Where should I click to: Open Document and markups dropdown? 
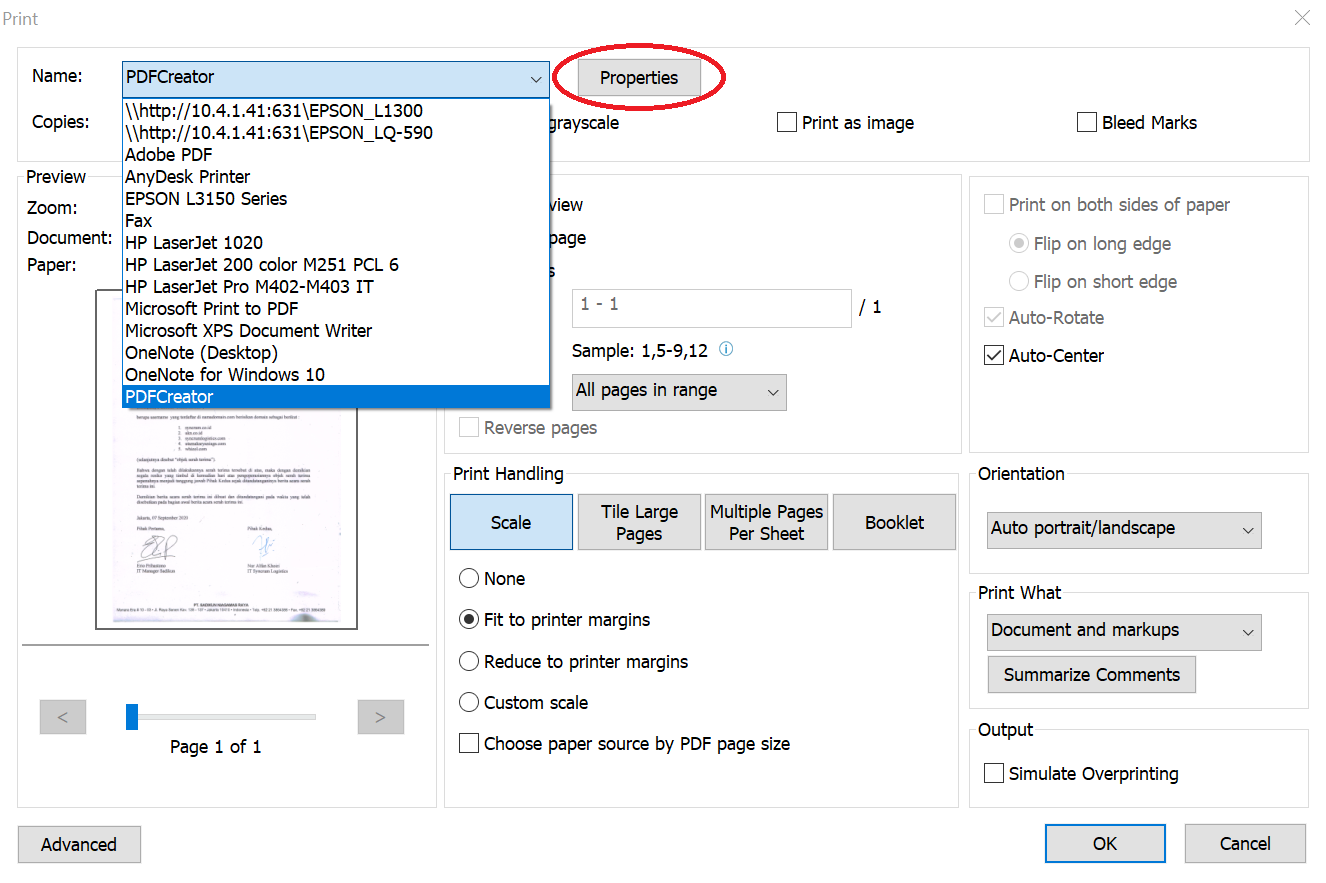pos(1124,631)
